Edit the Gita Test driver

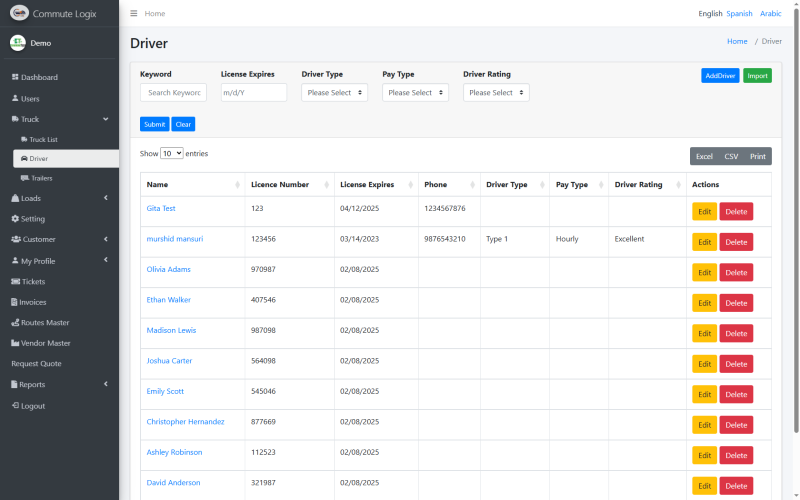tap(705, 212)
